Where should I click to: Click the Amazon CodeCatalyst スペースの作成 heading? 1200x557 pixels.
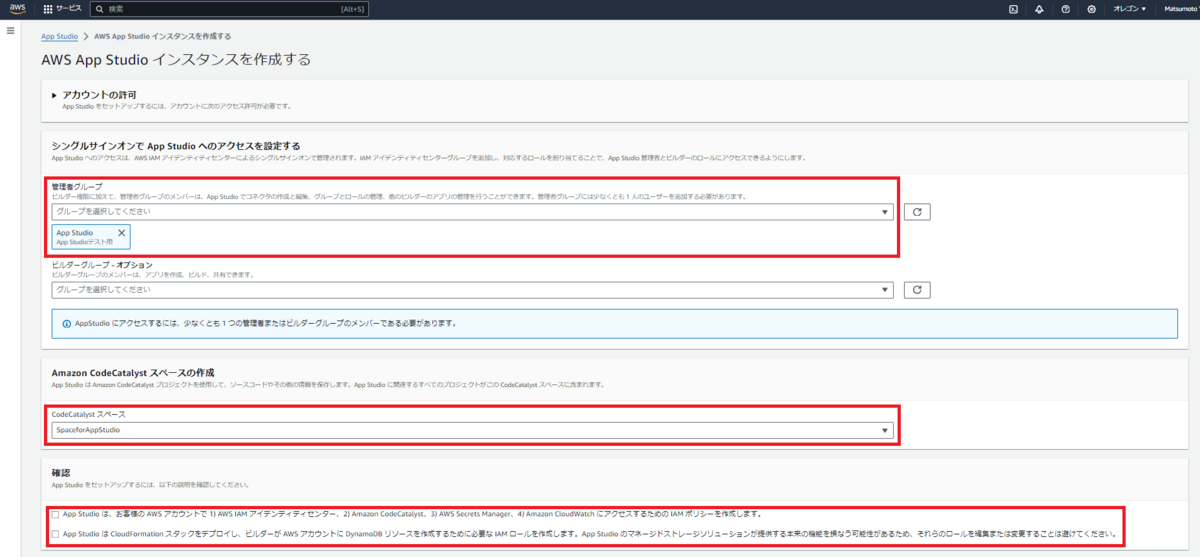[x=133, y=372]
